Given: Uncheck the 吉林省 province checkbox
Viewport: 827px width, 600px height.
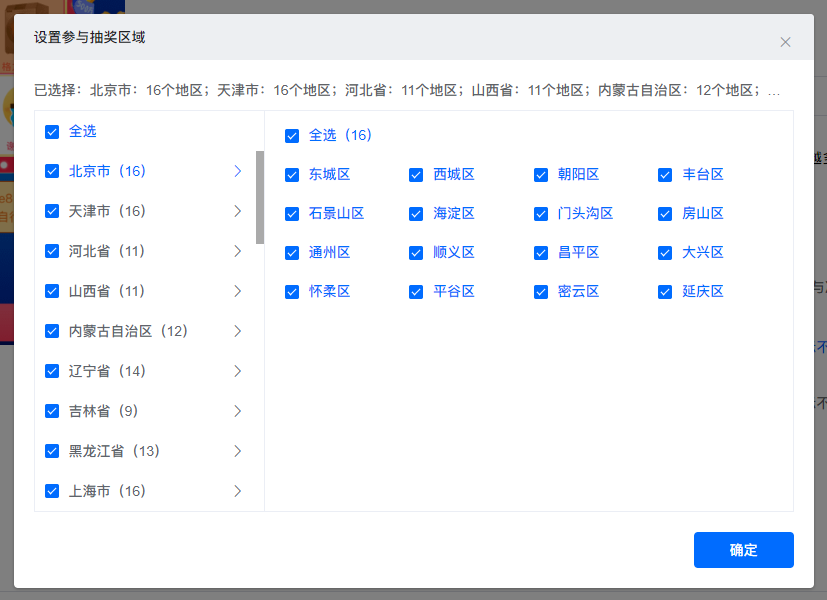Looking at the screenshot, I should pos(52,411).
